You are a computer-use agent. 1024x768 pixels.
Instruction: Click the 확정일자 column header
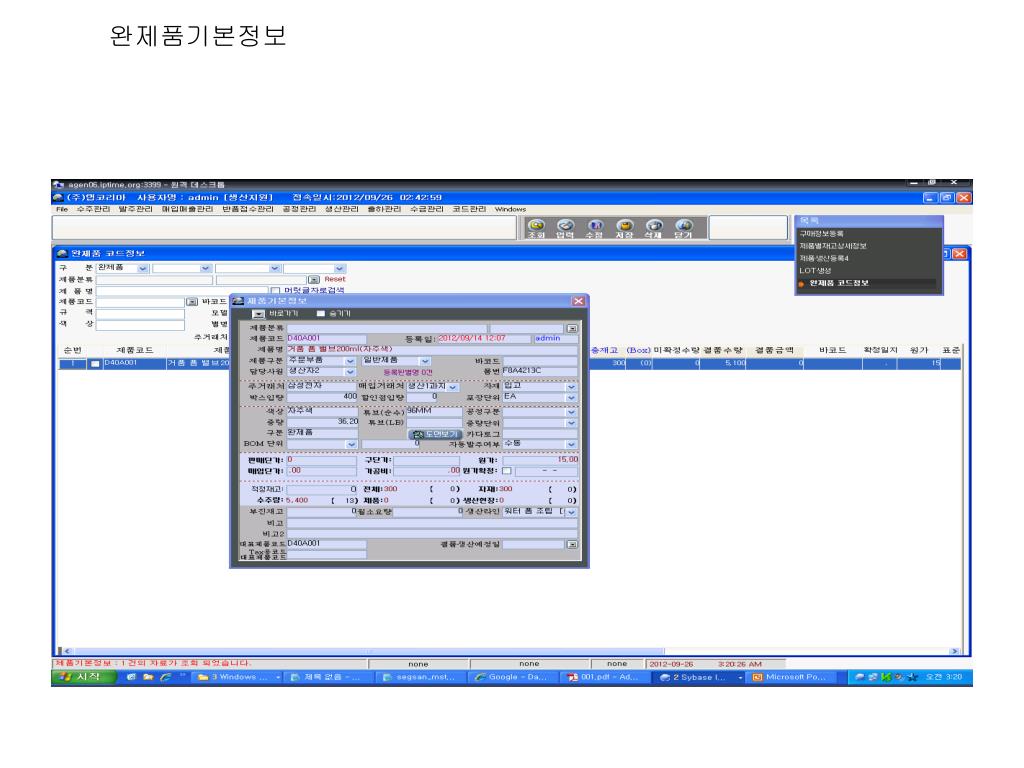[x=880, y=350]
